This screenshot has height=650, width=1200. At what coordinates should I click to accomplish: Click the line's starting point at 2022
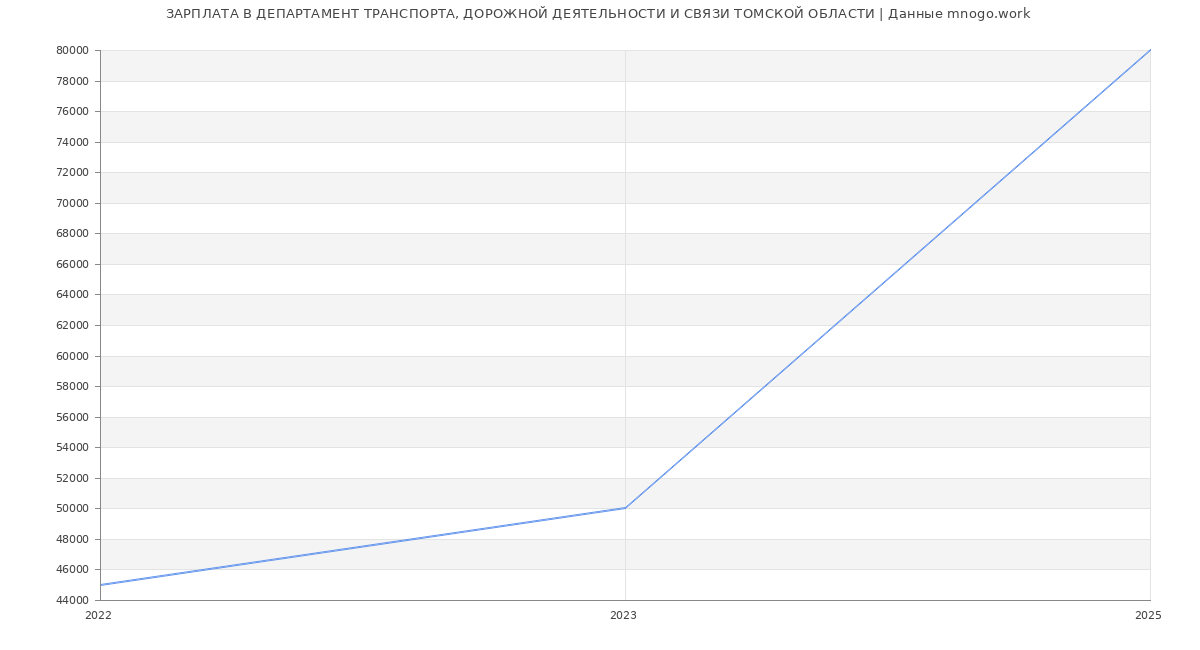click(x=100, y=585)
